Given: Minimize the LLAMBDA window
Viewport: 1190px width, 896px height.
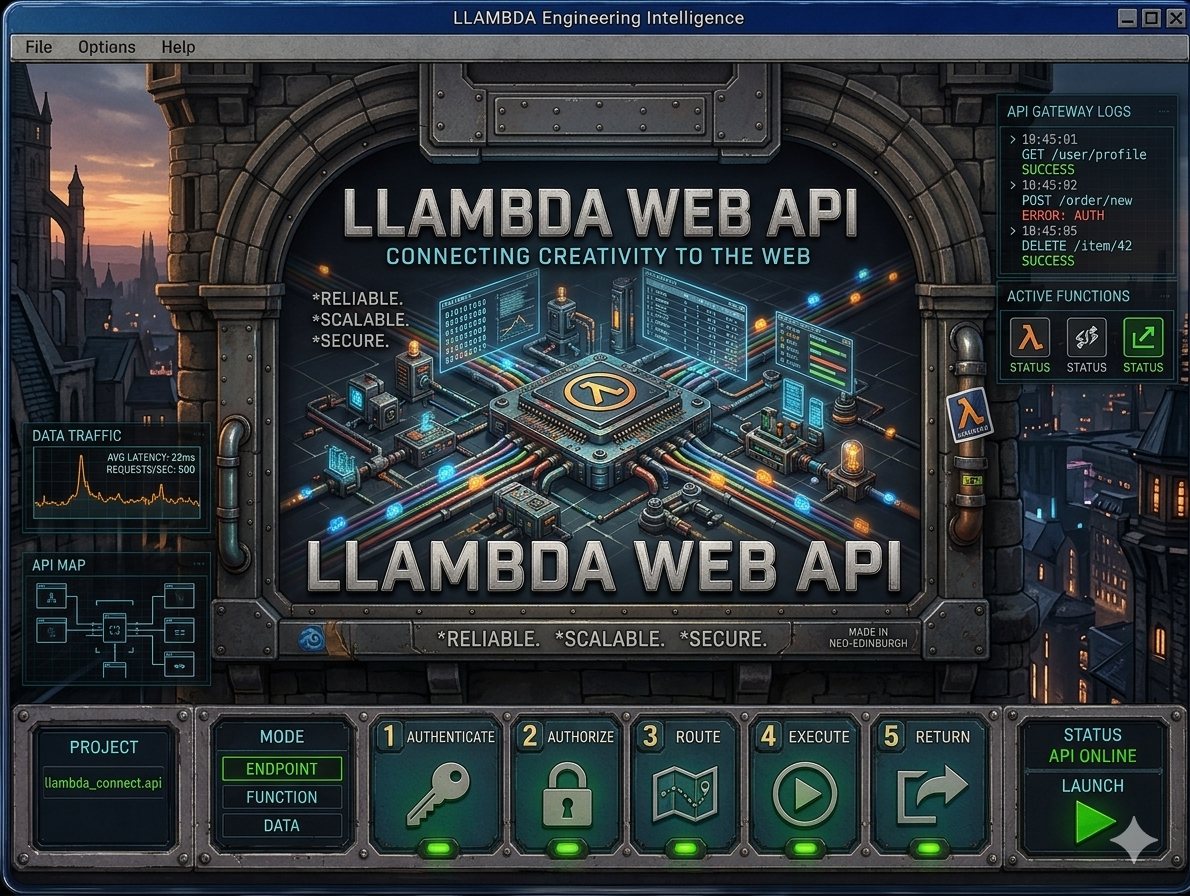Looking at the screenshot, I should pos(1128,17).
